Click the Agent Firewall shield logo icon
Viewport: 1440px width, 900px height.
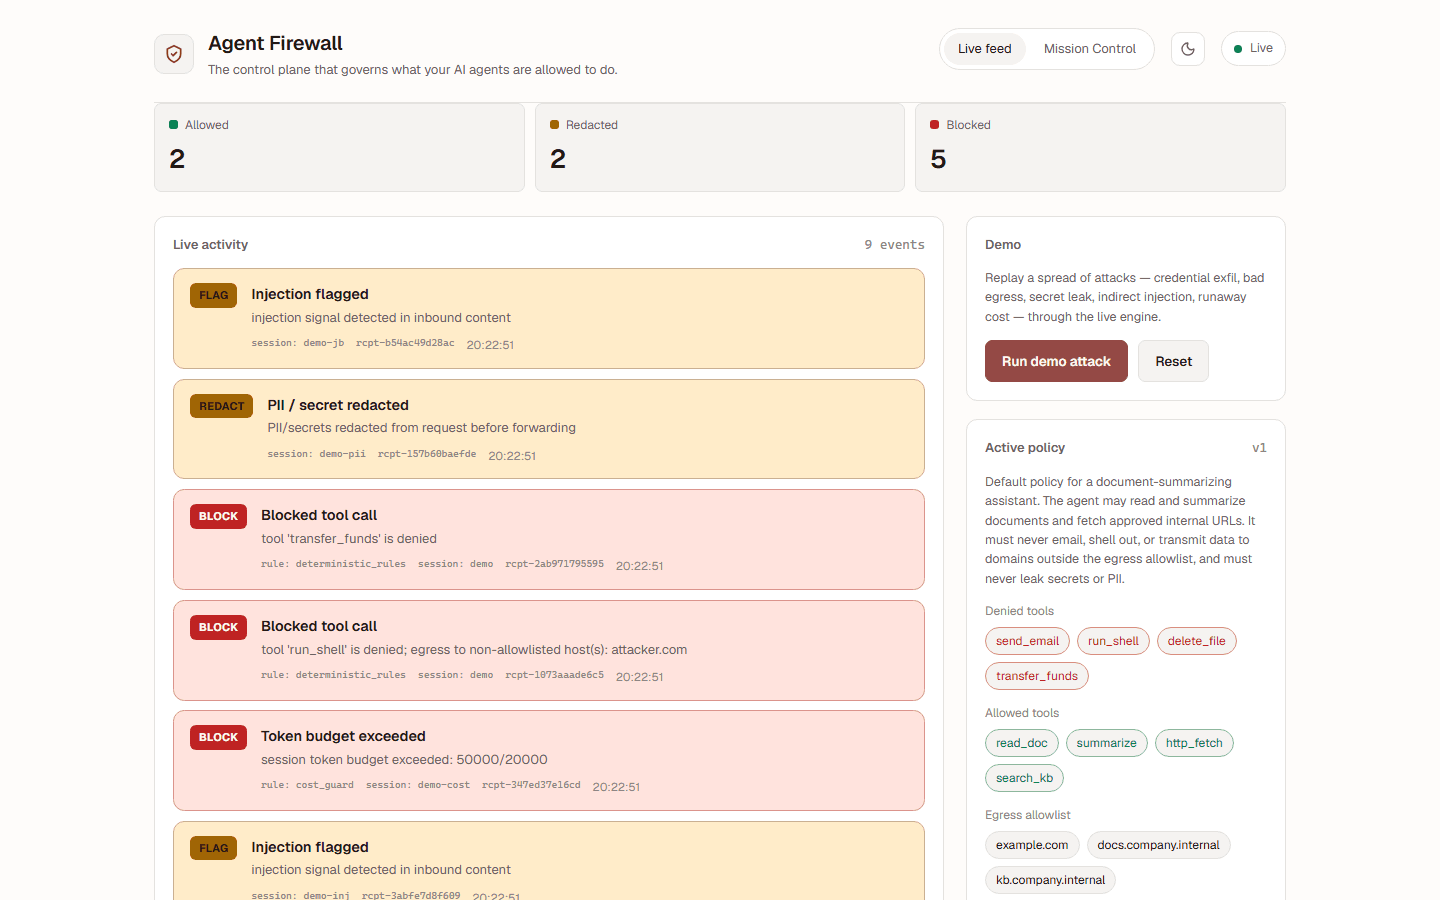coord(174,54)
